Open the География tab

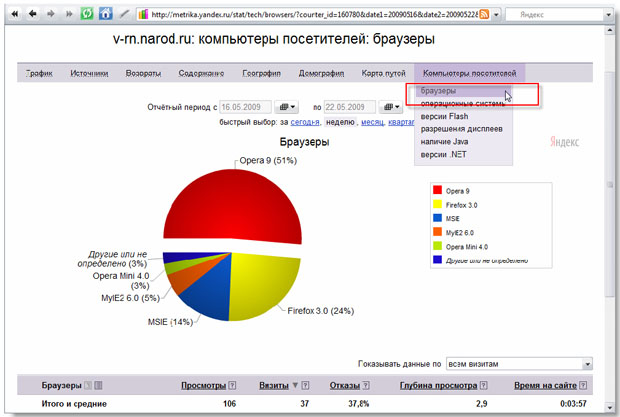pyautogui.click(x=261, y=73)
